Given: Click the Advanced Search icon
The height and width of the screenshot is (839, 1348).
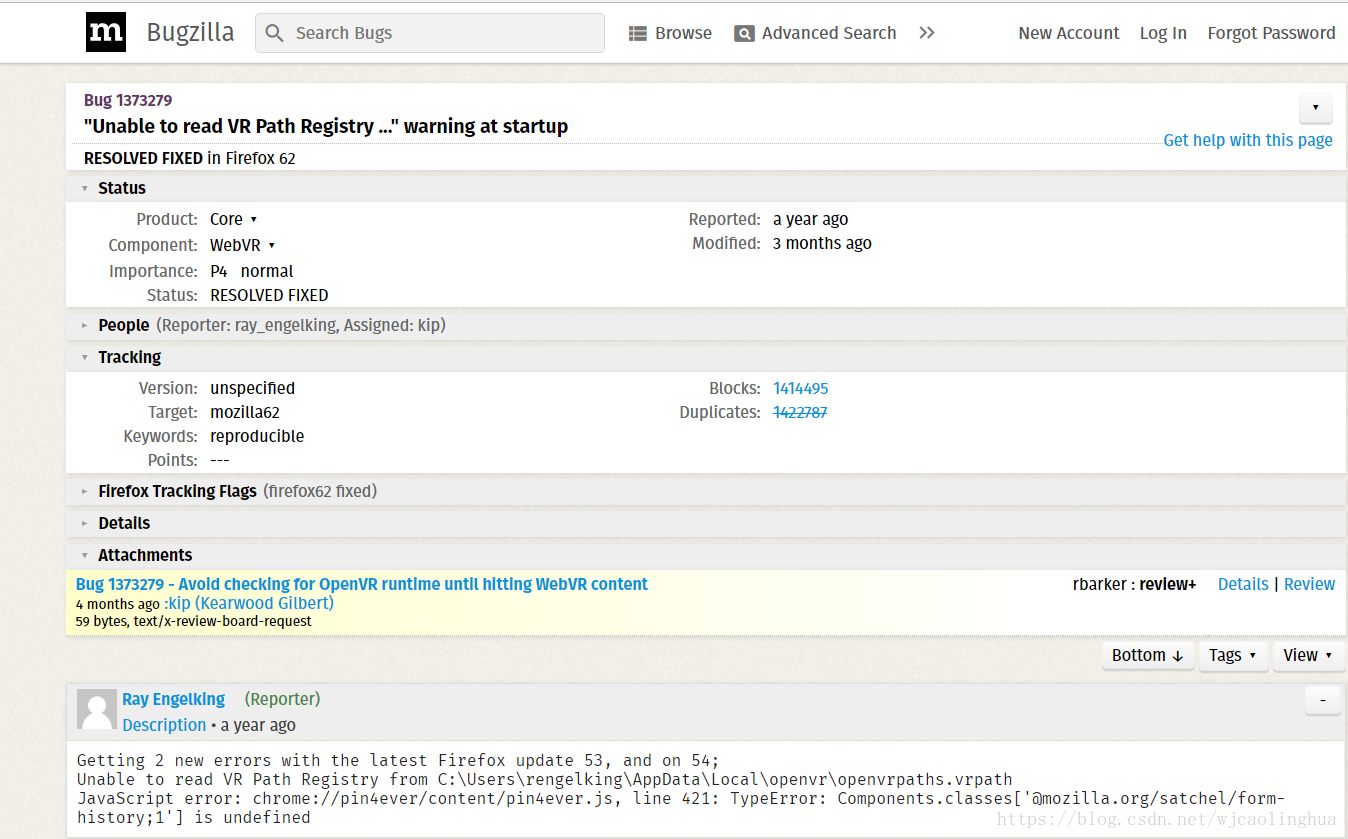Looking at the screenshot, I should pyautogui.click(x=744, y=34).
